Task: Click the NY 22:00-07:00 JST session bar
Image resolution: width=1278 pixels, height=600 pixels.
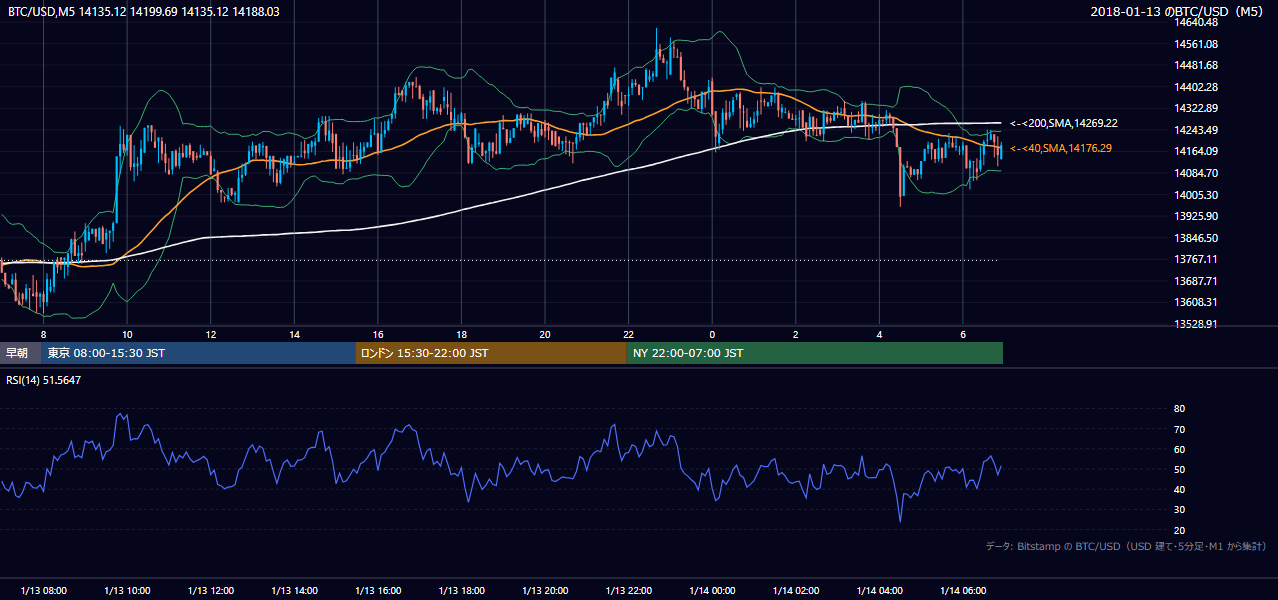Action: pos(815,353)
